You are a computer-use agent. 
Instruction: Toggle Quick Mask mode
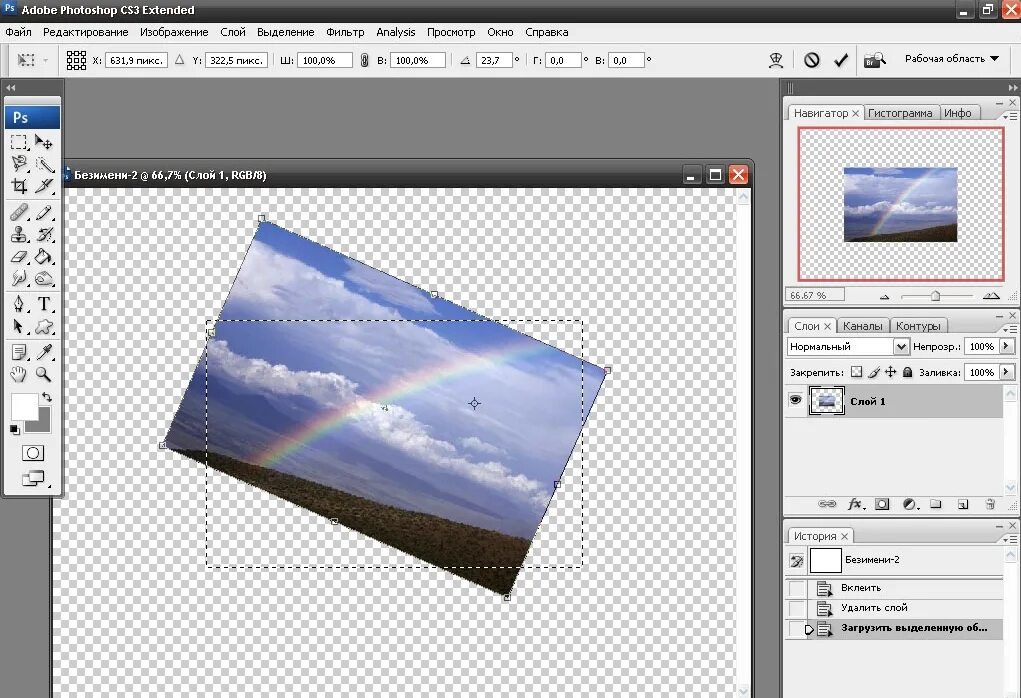coord(33,453)
